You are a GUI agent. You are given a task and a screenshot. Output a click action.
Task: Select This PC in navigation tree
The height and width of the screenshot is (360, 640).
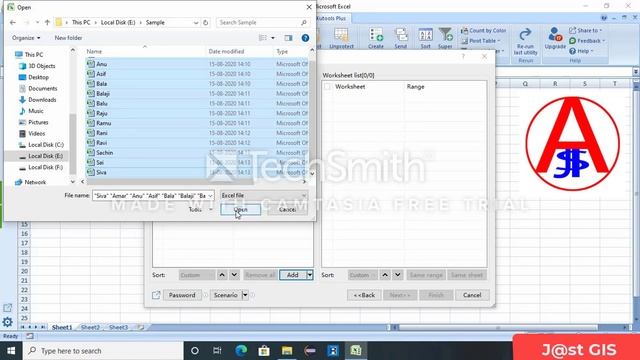[33, 54]
